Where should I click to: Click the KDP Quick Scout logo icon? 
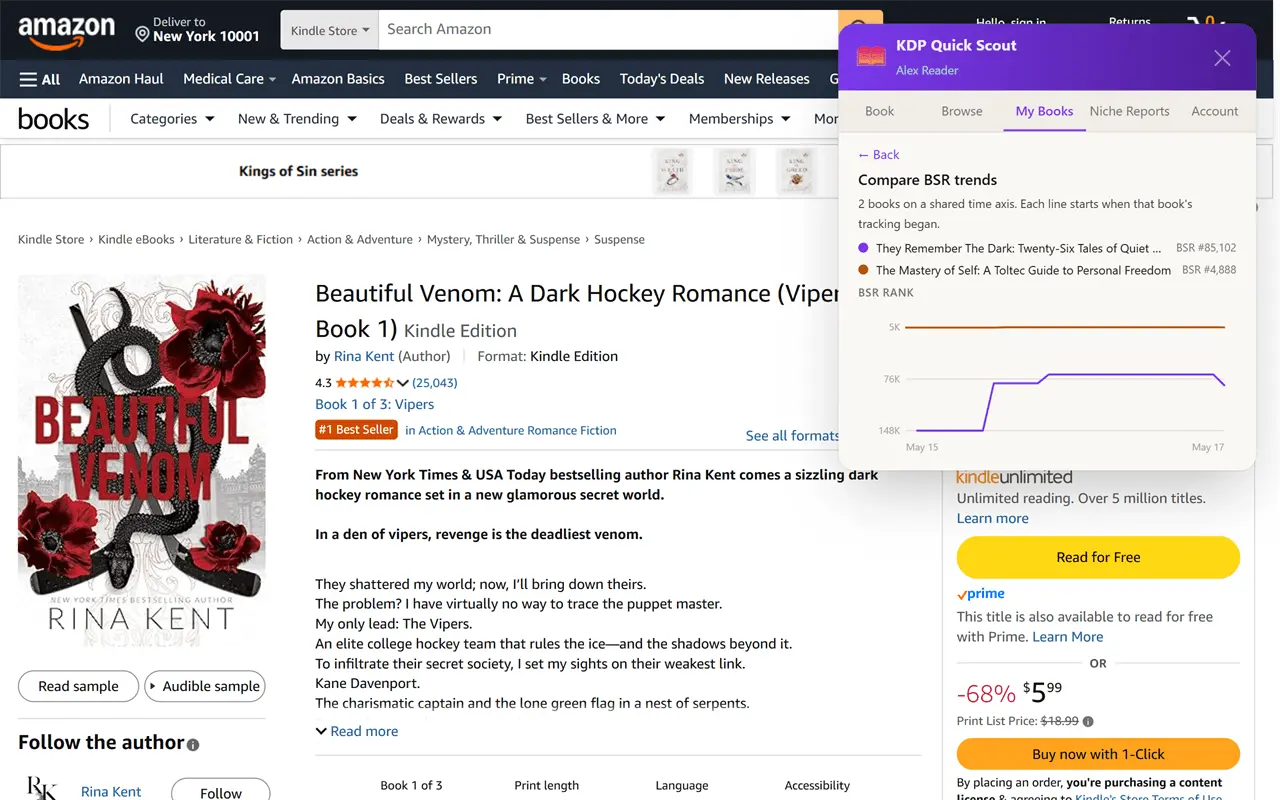[x=871, y=57]
